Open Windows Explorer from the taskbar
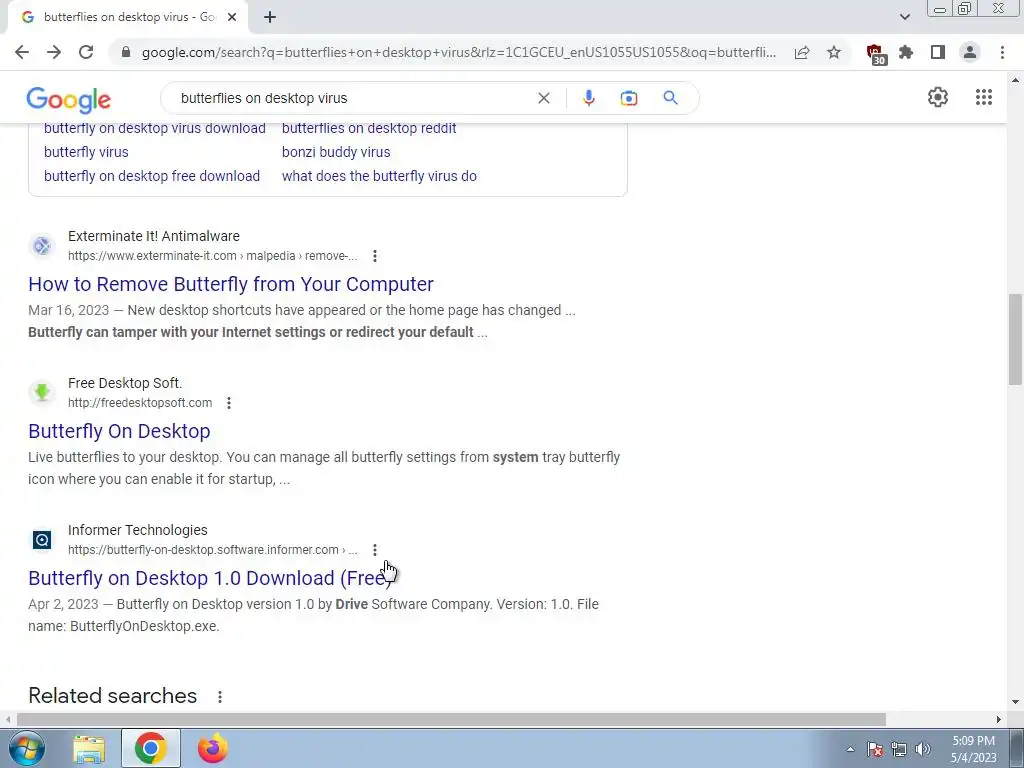The image size is (1024, 768). coord(89,749)
